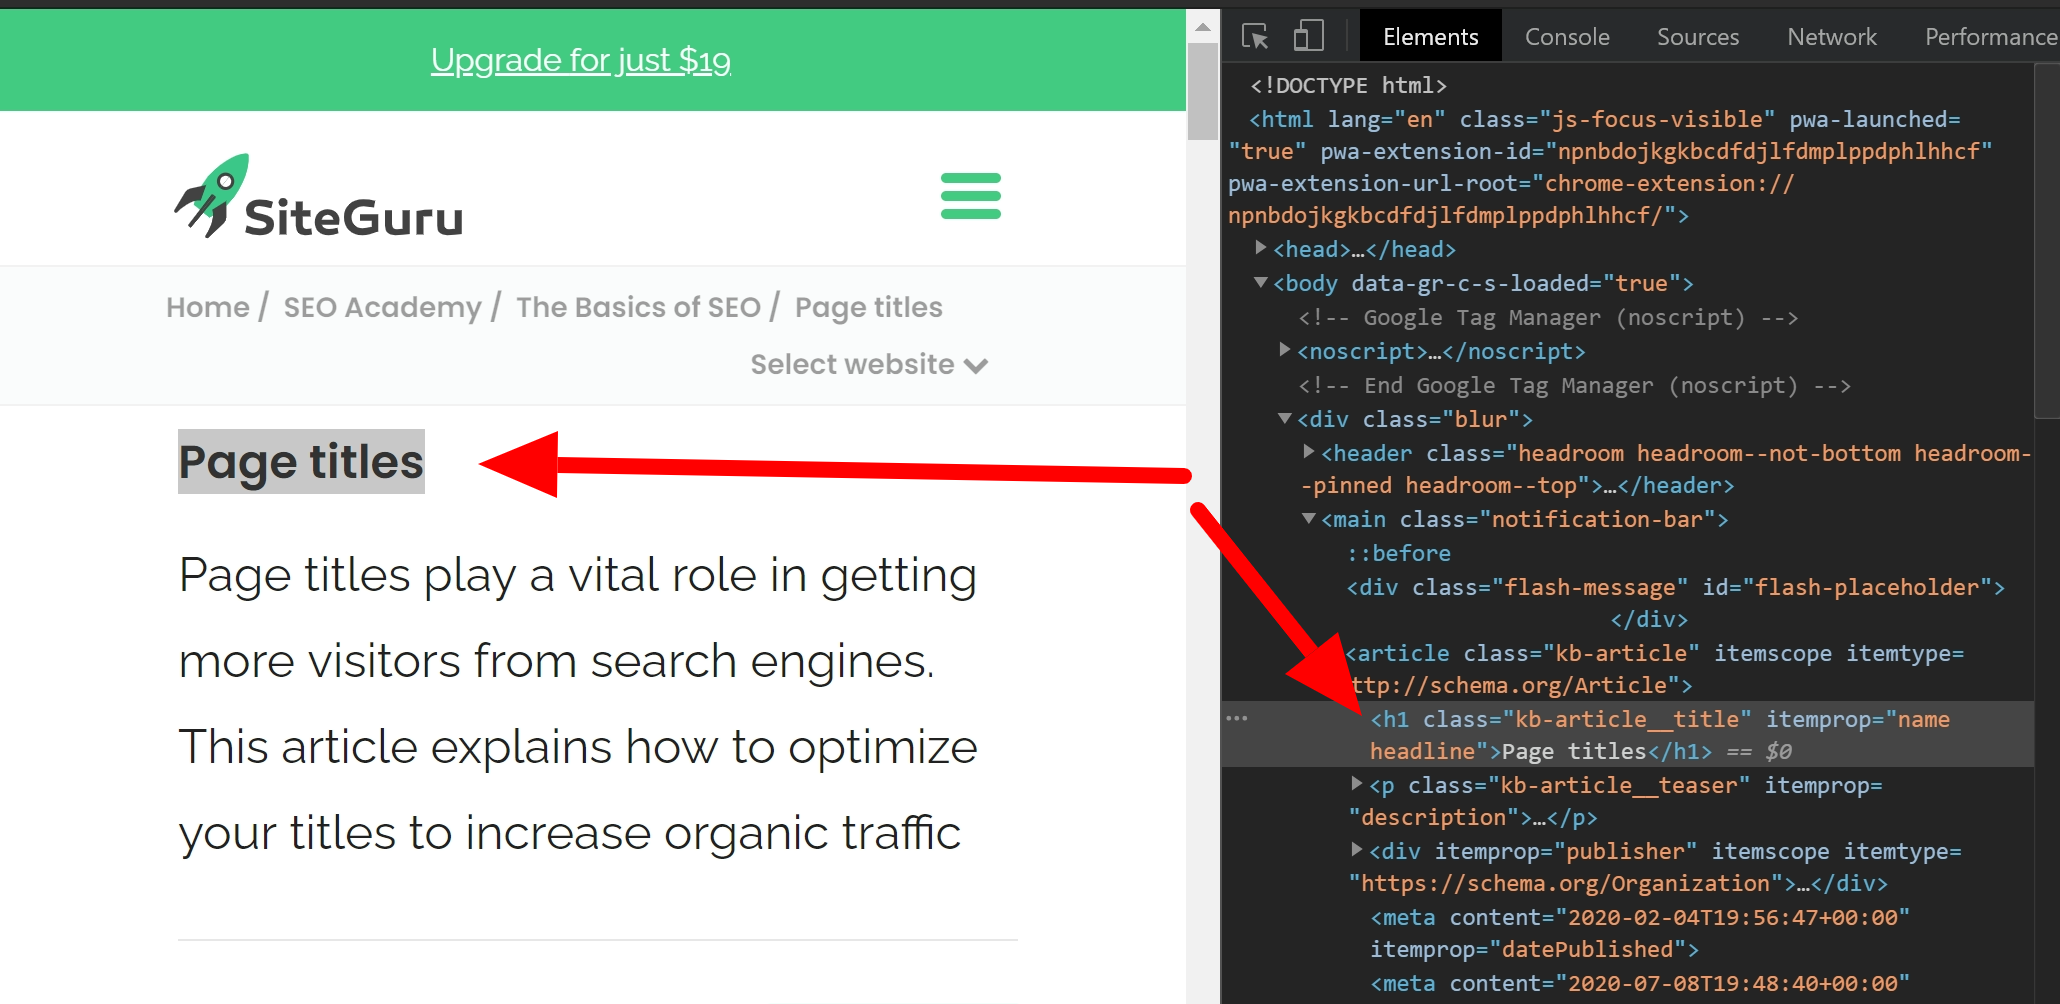Switch to the Console tab
This screenshot has width=2060, height=1004.
1566,35
